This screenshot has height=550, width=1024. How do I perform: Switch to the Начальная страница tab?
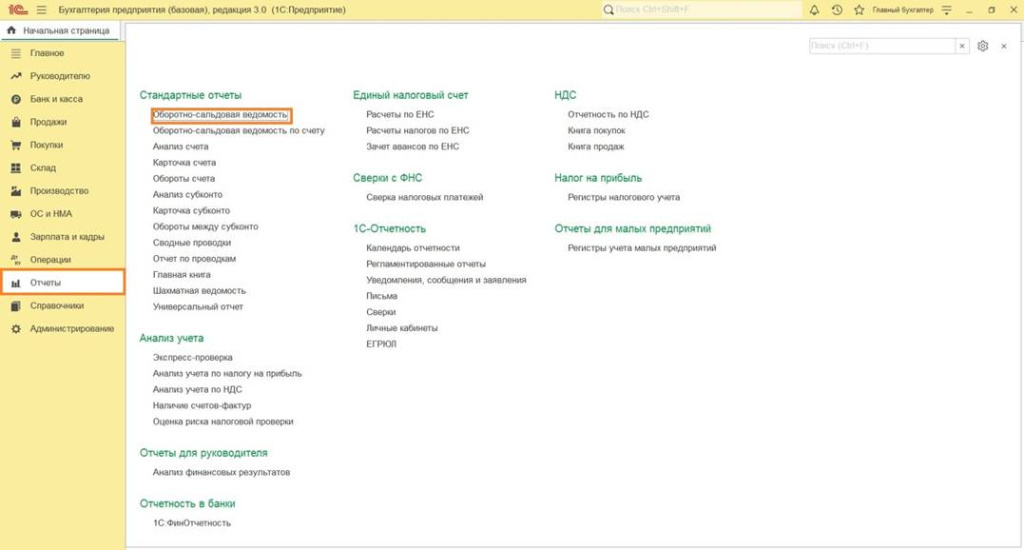(58, 31)
